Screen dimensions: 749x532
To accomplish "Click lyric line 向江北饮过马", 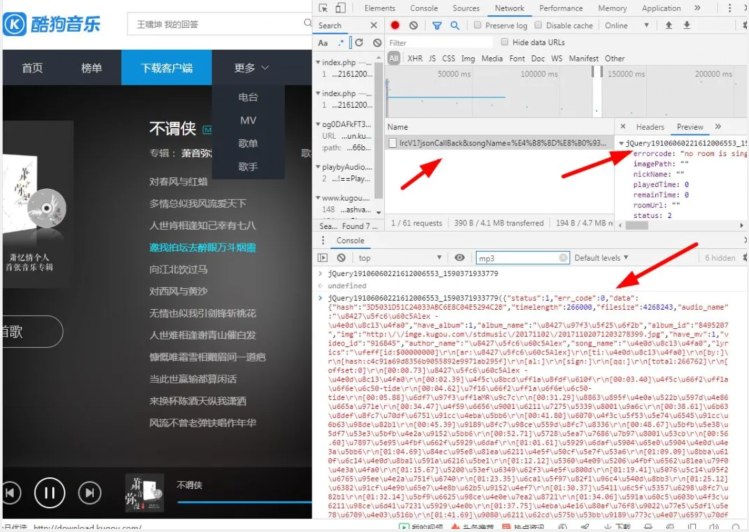I will tap(178, 269).
